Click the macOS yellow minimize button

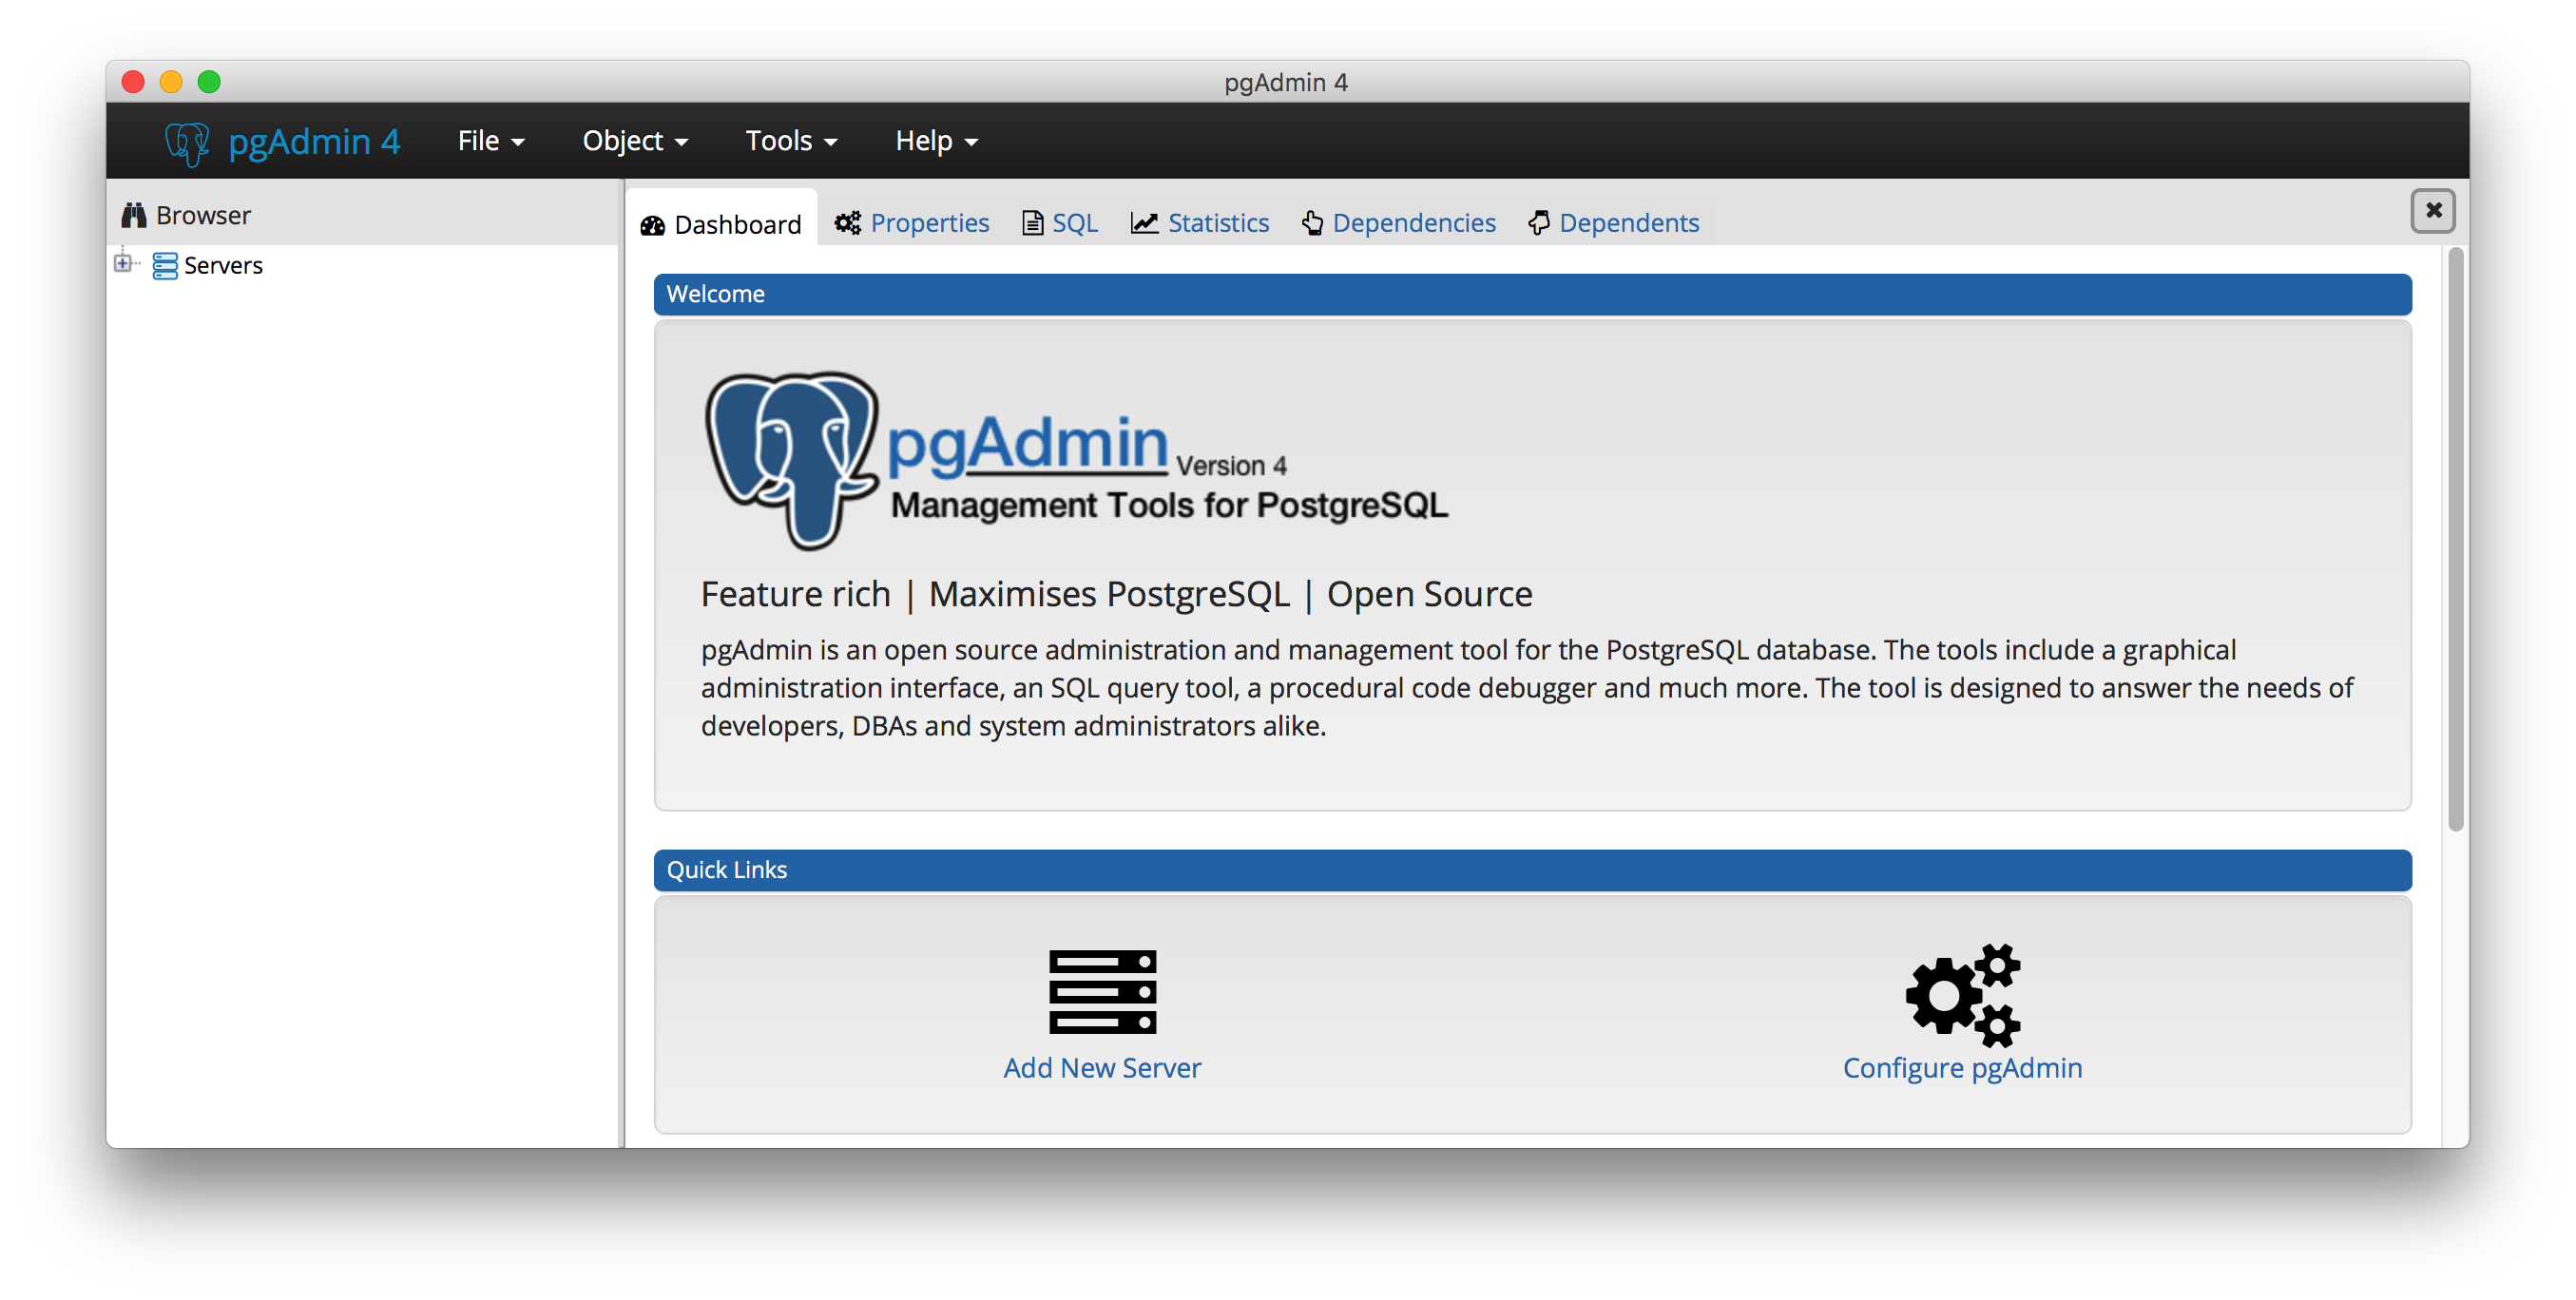(171, 81)
